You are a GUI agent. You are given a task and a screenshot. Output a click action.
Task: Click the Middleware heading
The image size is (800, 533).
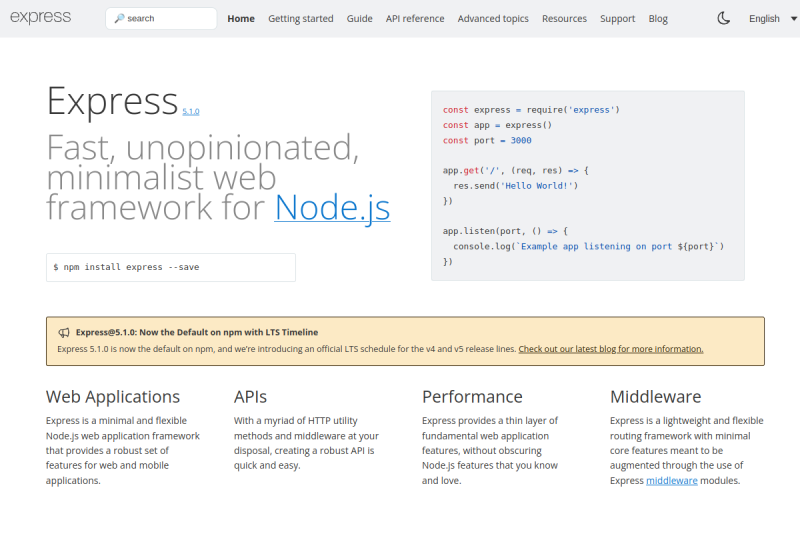click(x=656, y=397)
